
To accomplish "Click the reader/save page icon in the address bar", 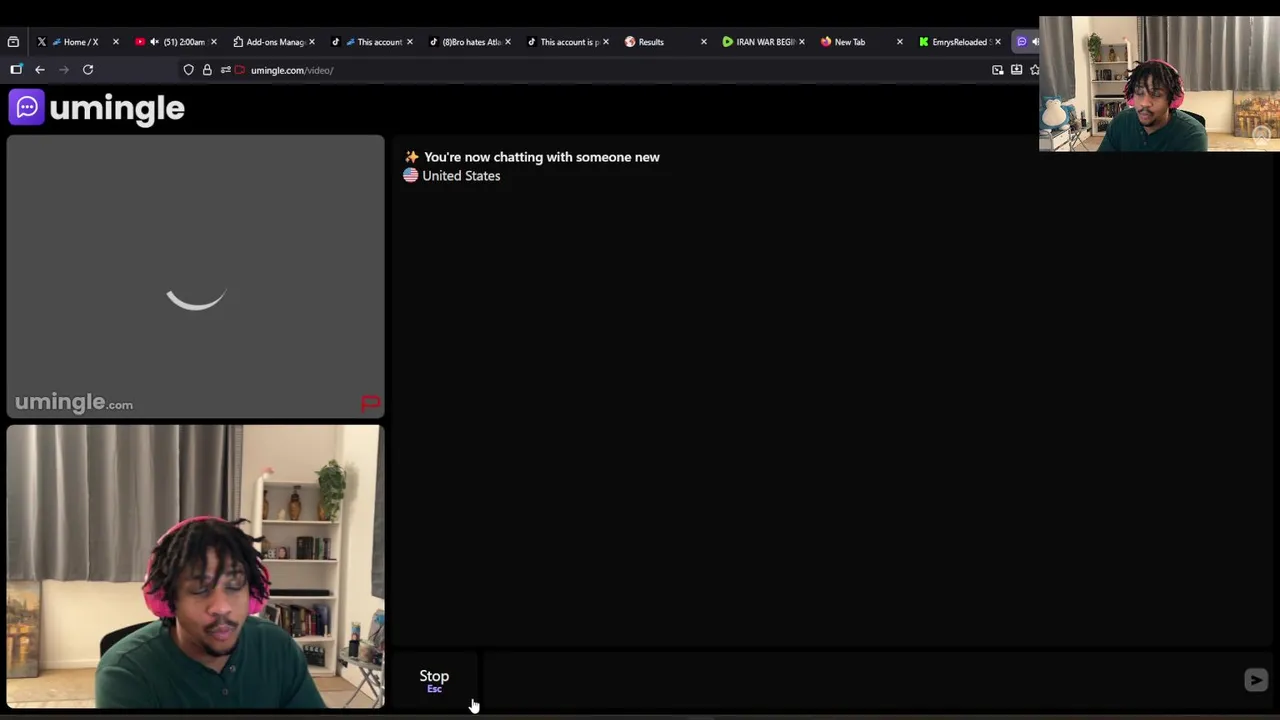I will [x=1016, y=70].
